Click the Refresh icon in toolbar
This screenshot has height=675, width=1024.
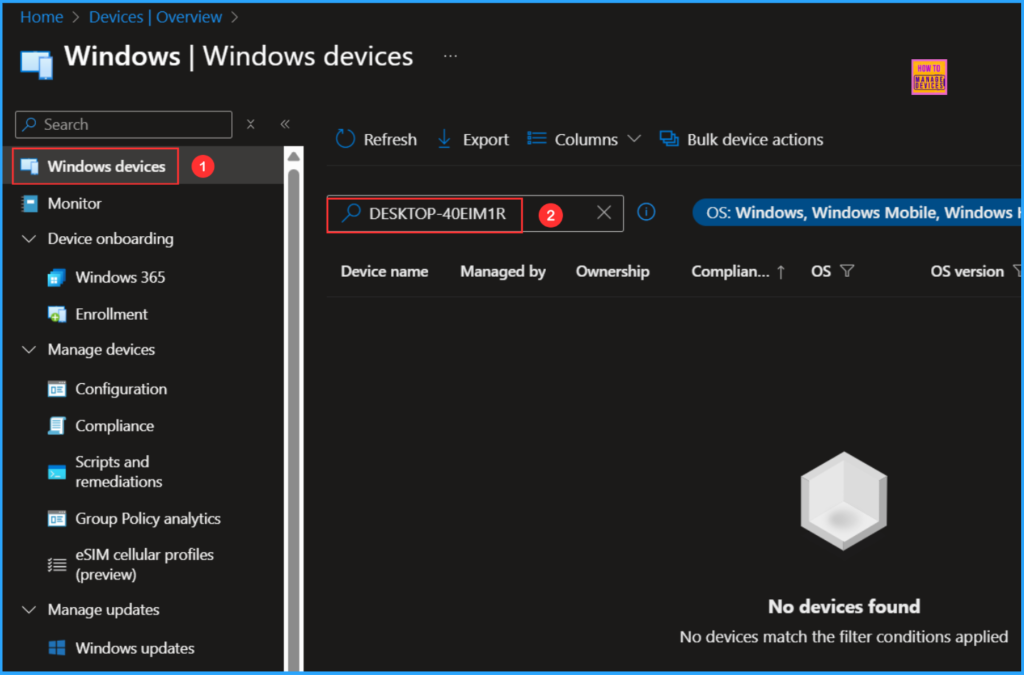pos(345,139)
